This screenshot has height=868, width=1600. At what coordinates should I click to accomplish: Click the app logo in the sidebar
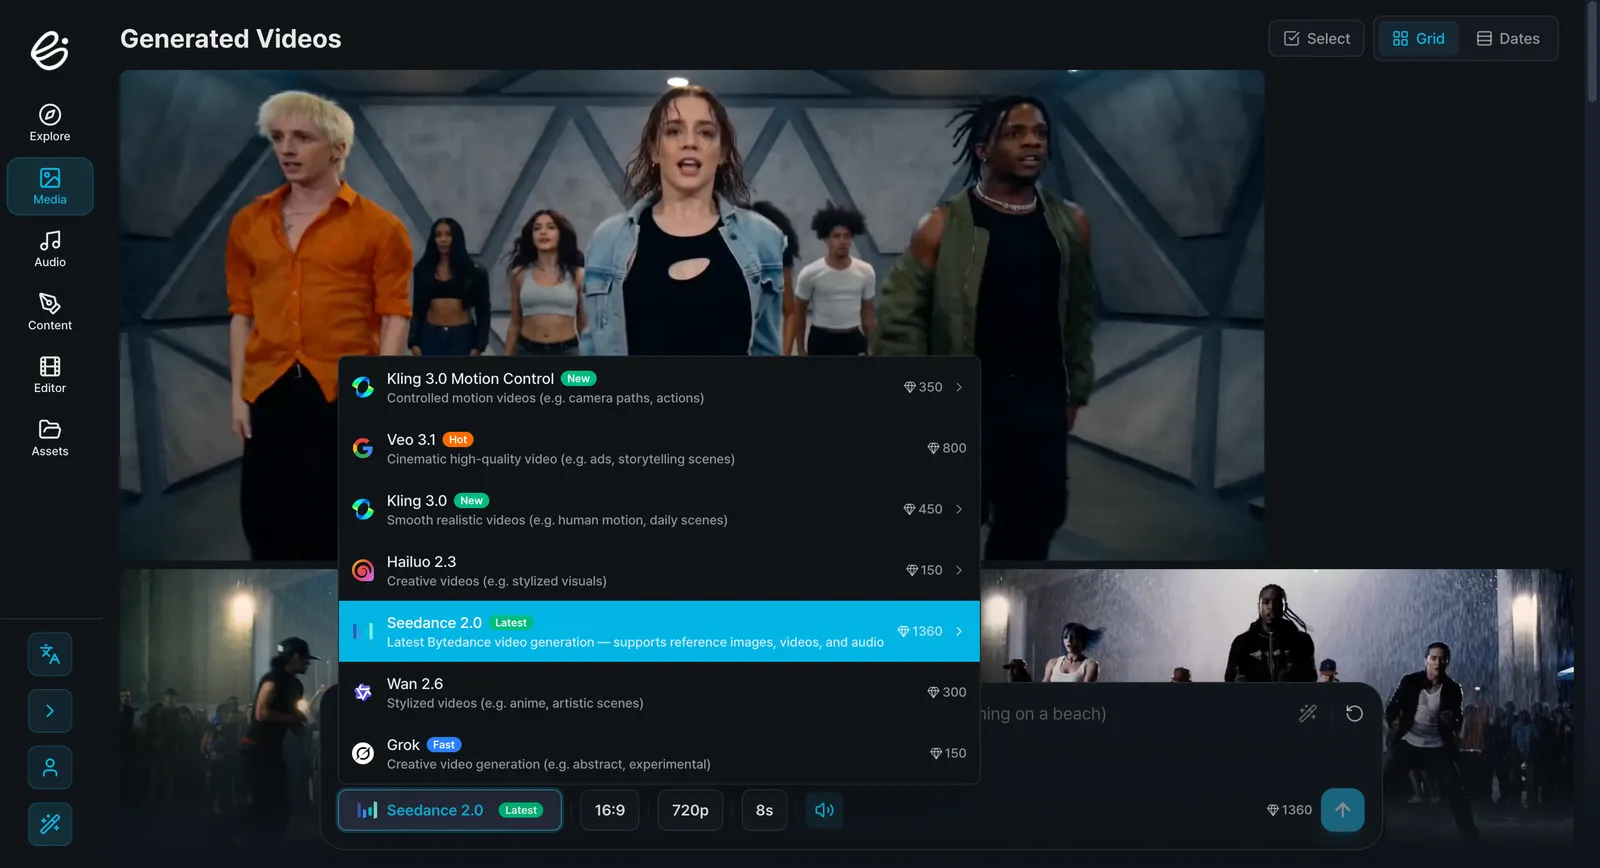click(x=49, y=50)
